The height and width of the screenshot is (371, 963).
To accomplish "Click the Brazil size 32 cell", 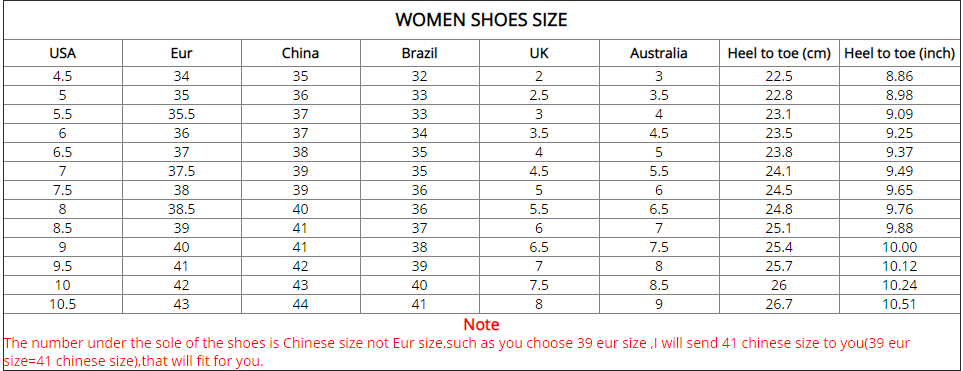I will pos(419,77).
